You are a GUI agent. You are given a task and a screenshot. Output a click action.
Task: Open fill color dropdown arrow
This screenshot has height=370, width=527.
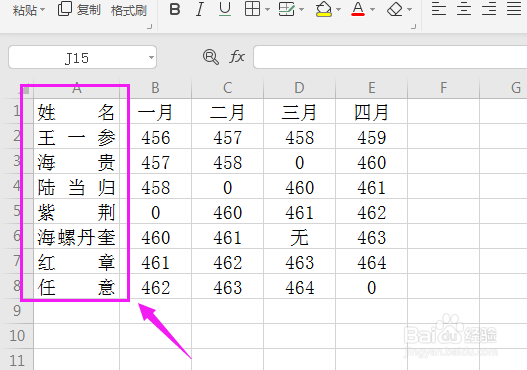[x=338, y=9]
